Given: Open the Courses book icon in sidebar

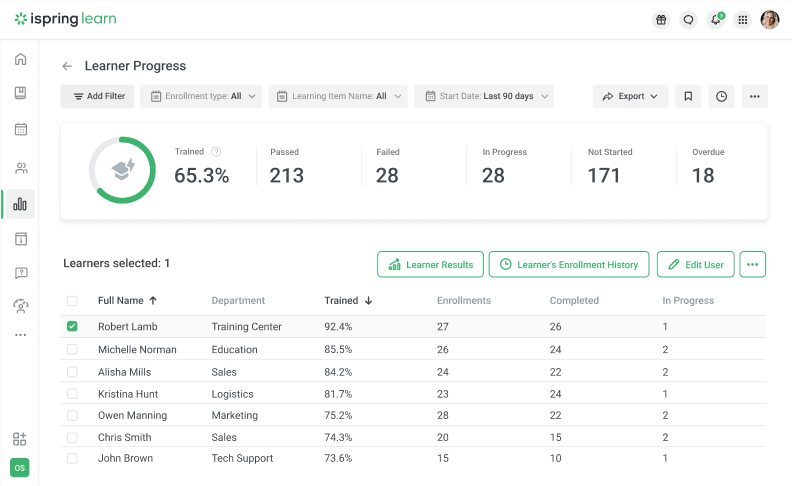Looking at the screenshot, I should point(20,93).
